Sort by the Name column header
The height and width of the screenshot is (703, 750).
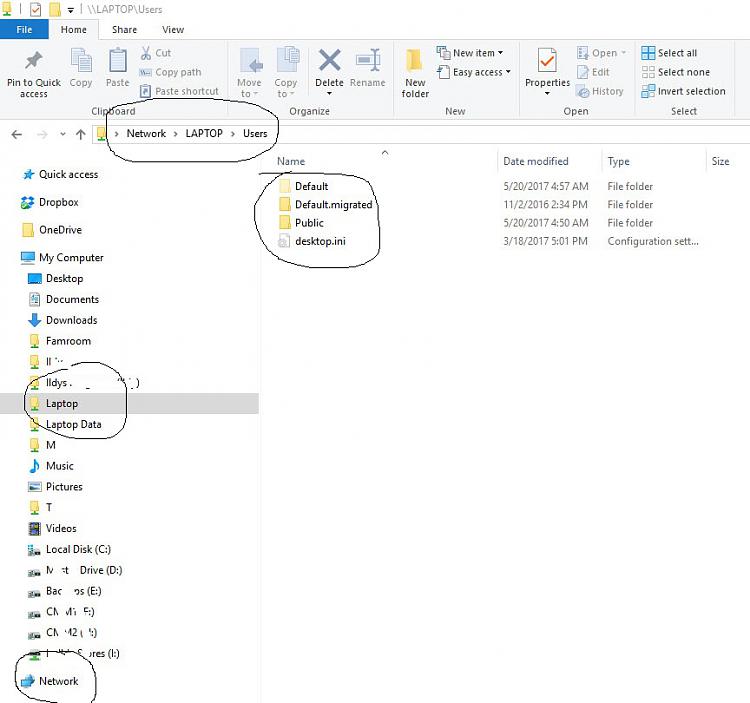coord(291,161)
